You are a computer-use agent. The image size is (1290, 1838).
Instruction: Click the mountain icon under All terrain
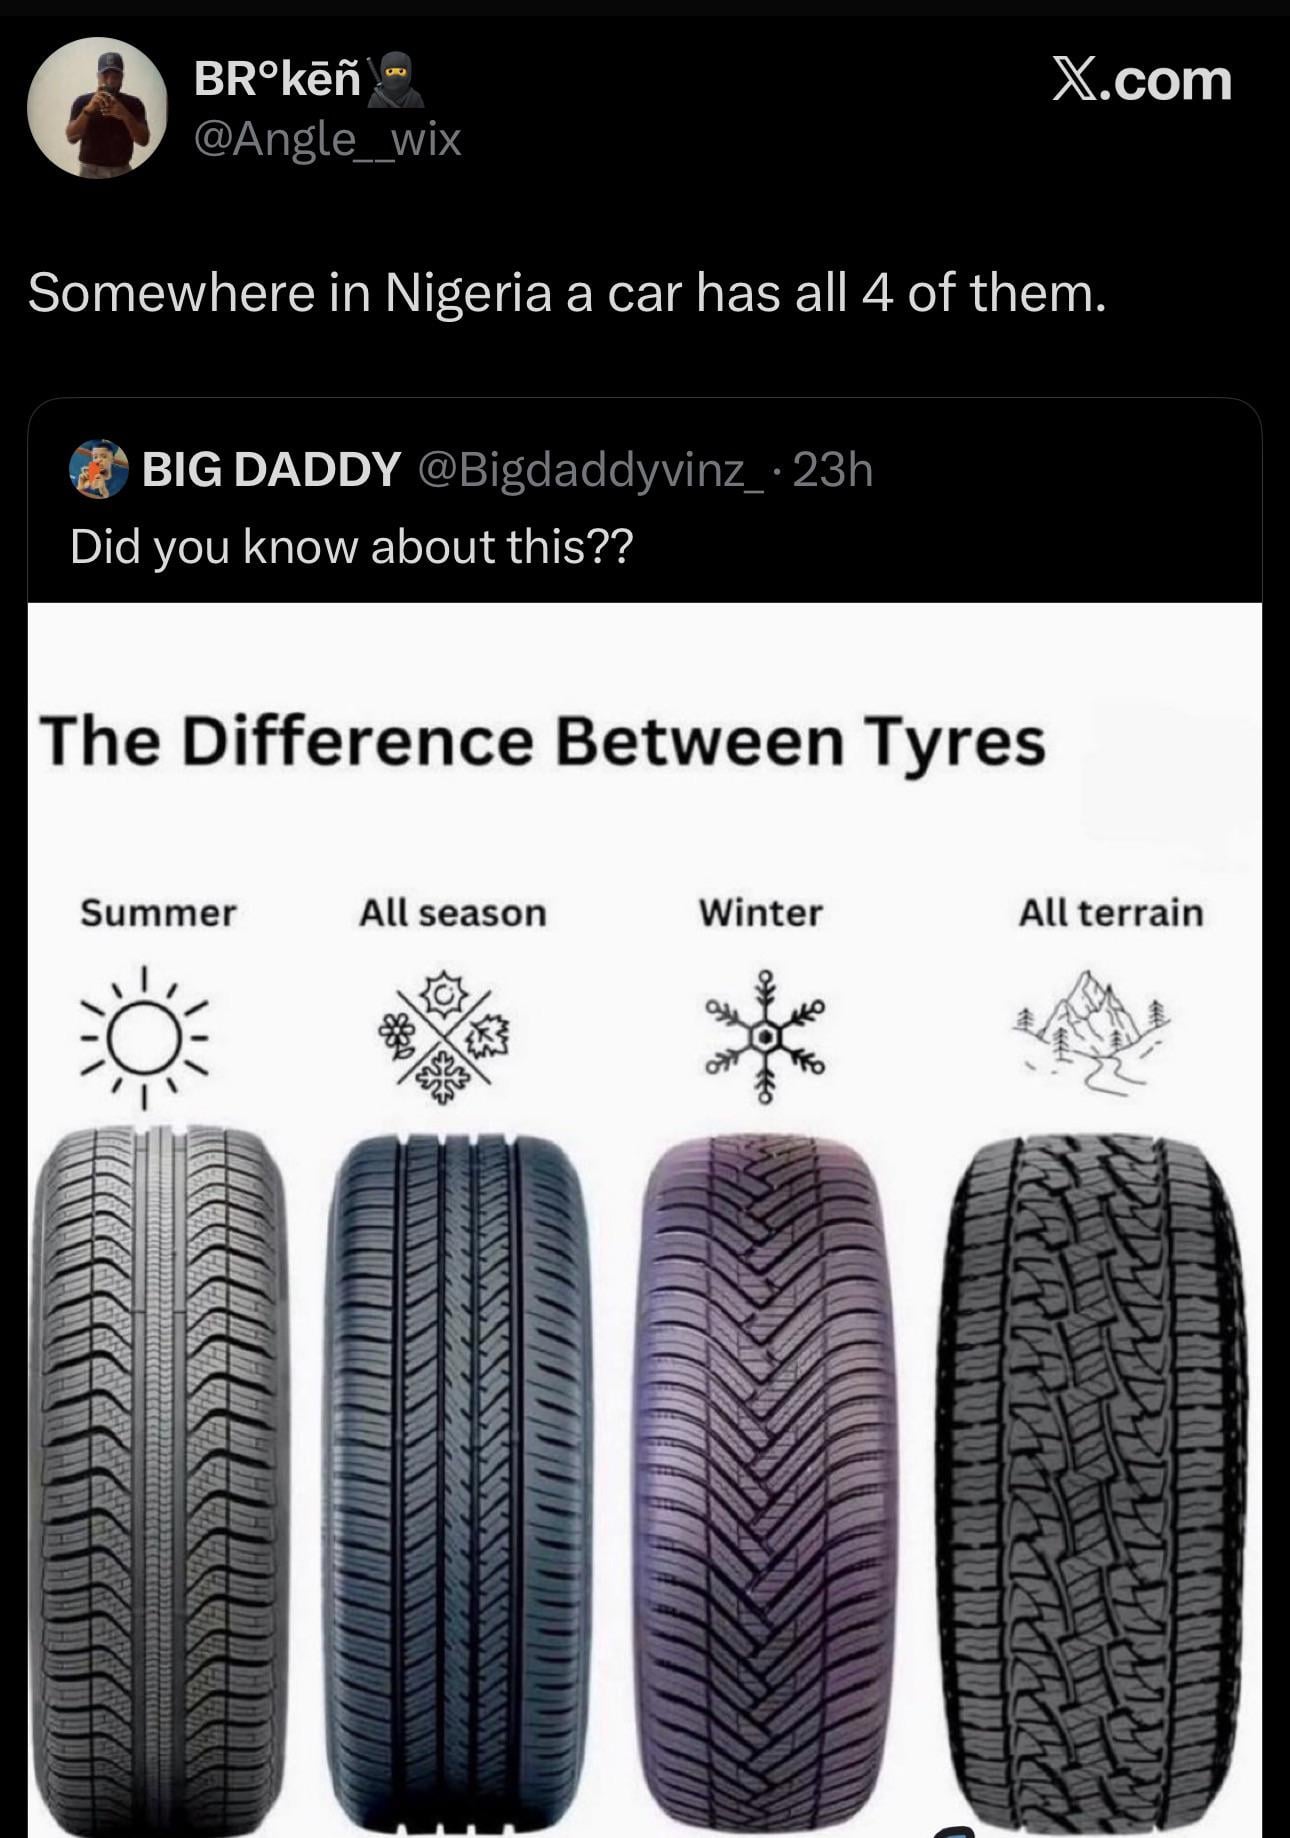(x=1092, y=1030)
